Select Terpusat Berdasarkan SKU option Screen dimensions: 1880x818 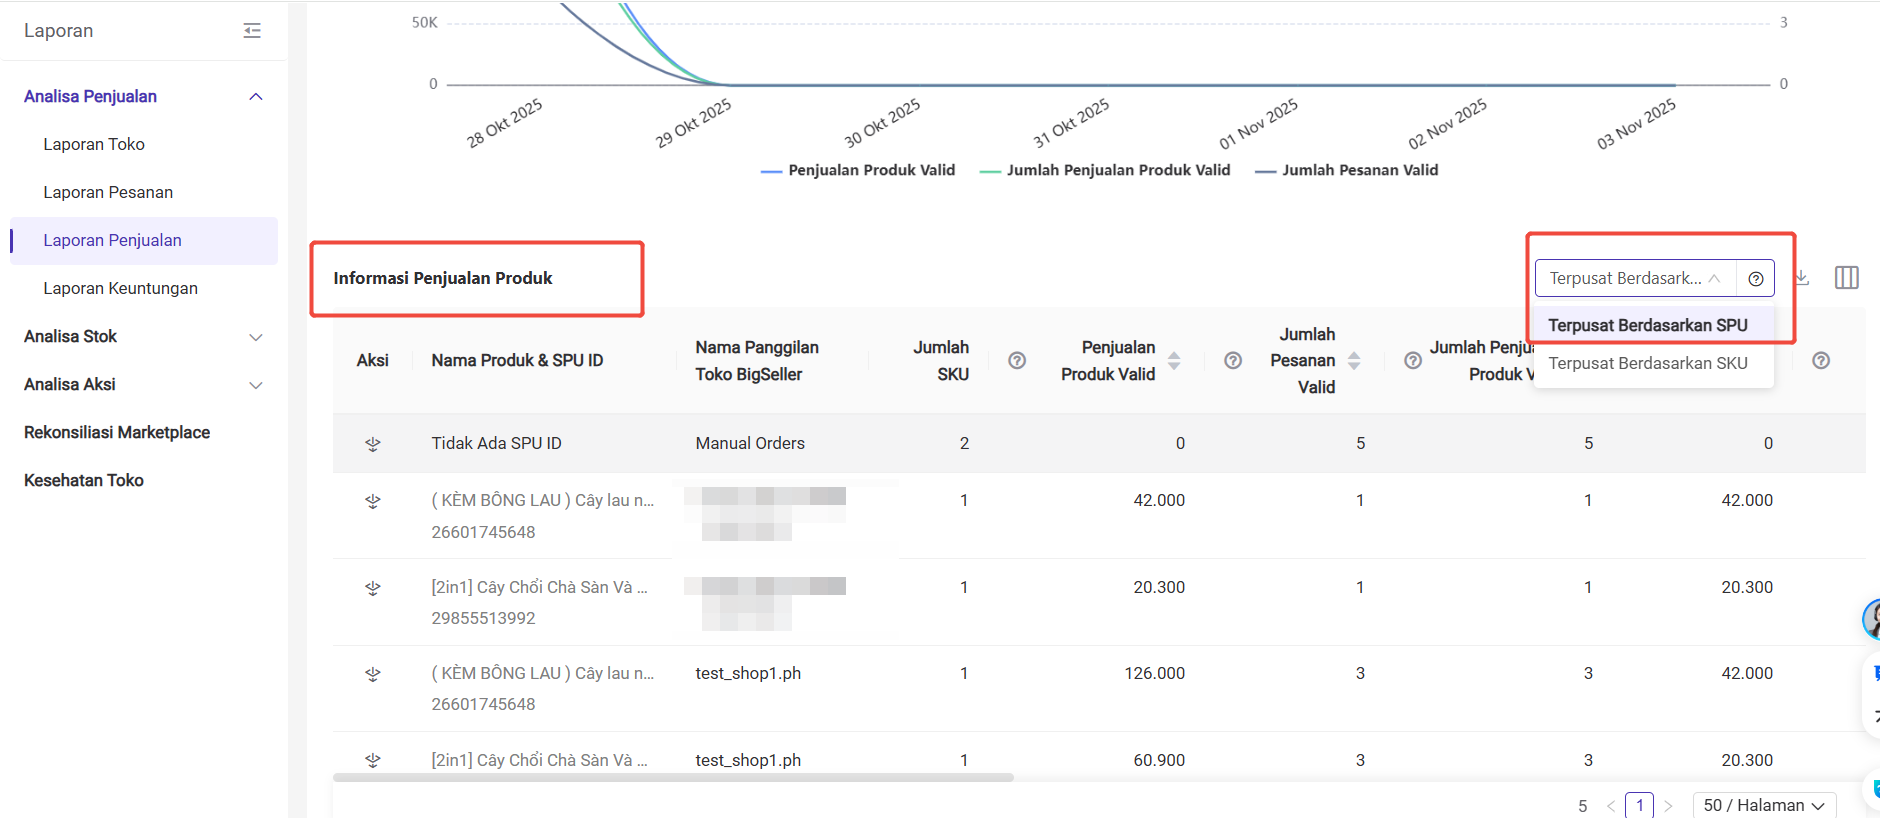[1648, 363]
